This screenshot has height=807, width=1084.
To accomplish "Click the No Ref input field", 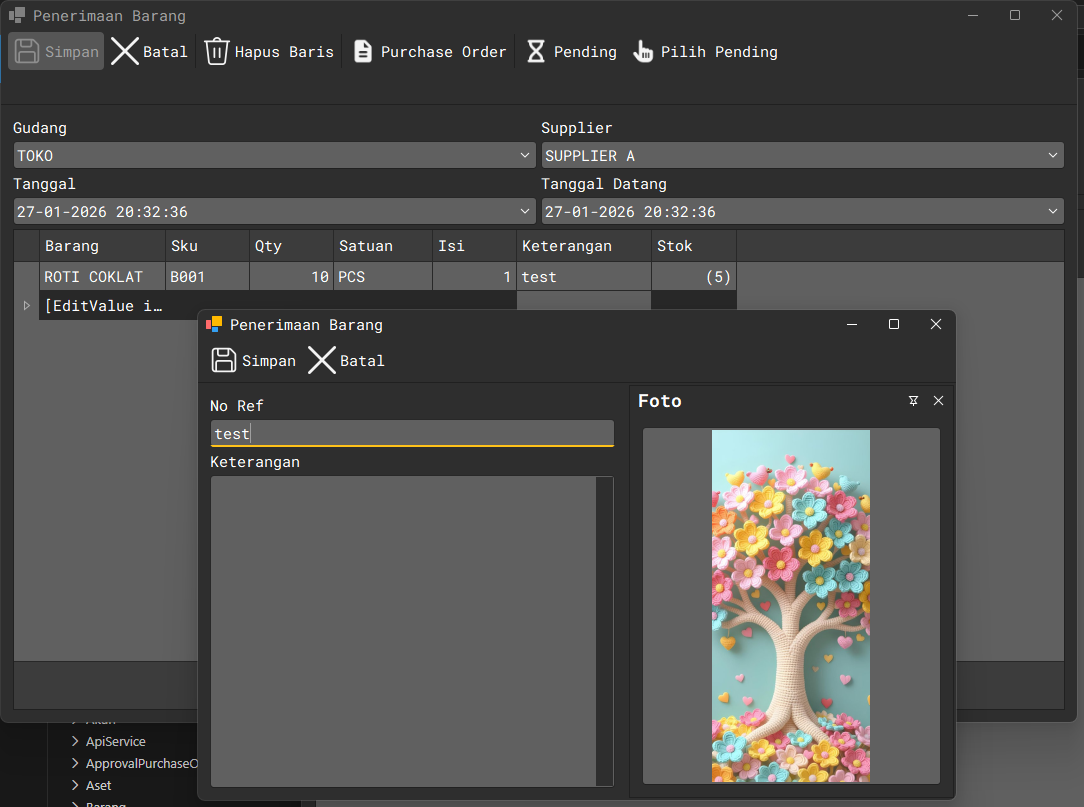I will point(411,434).
